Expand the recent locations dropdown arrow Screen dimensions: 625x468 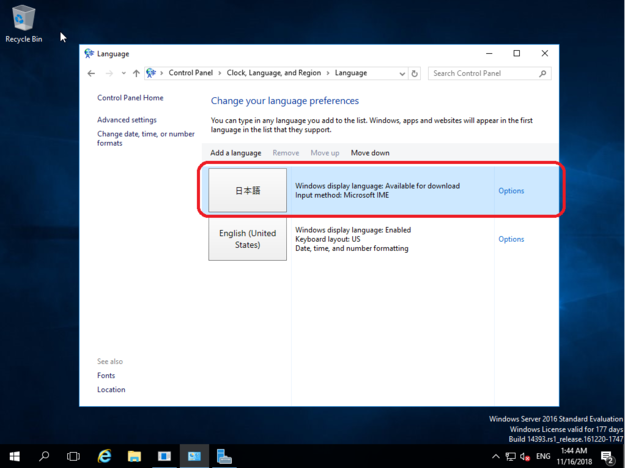(122, 73)
